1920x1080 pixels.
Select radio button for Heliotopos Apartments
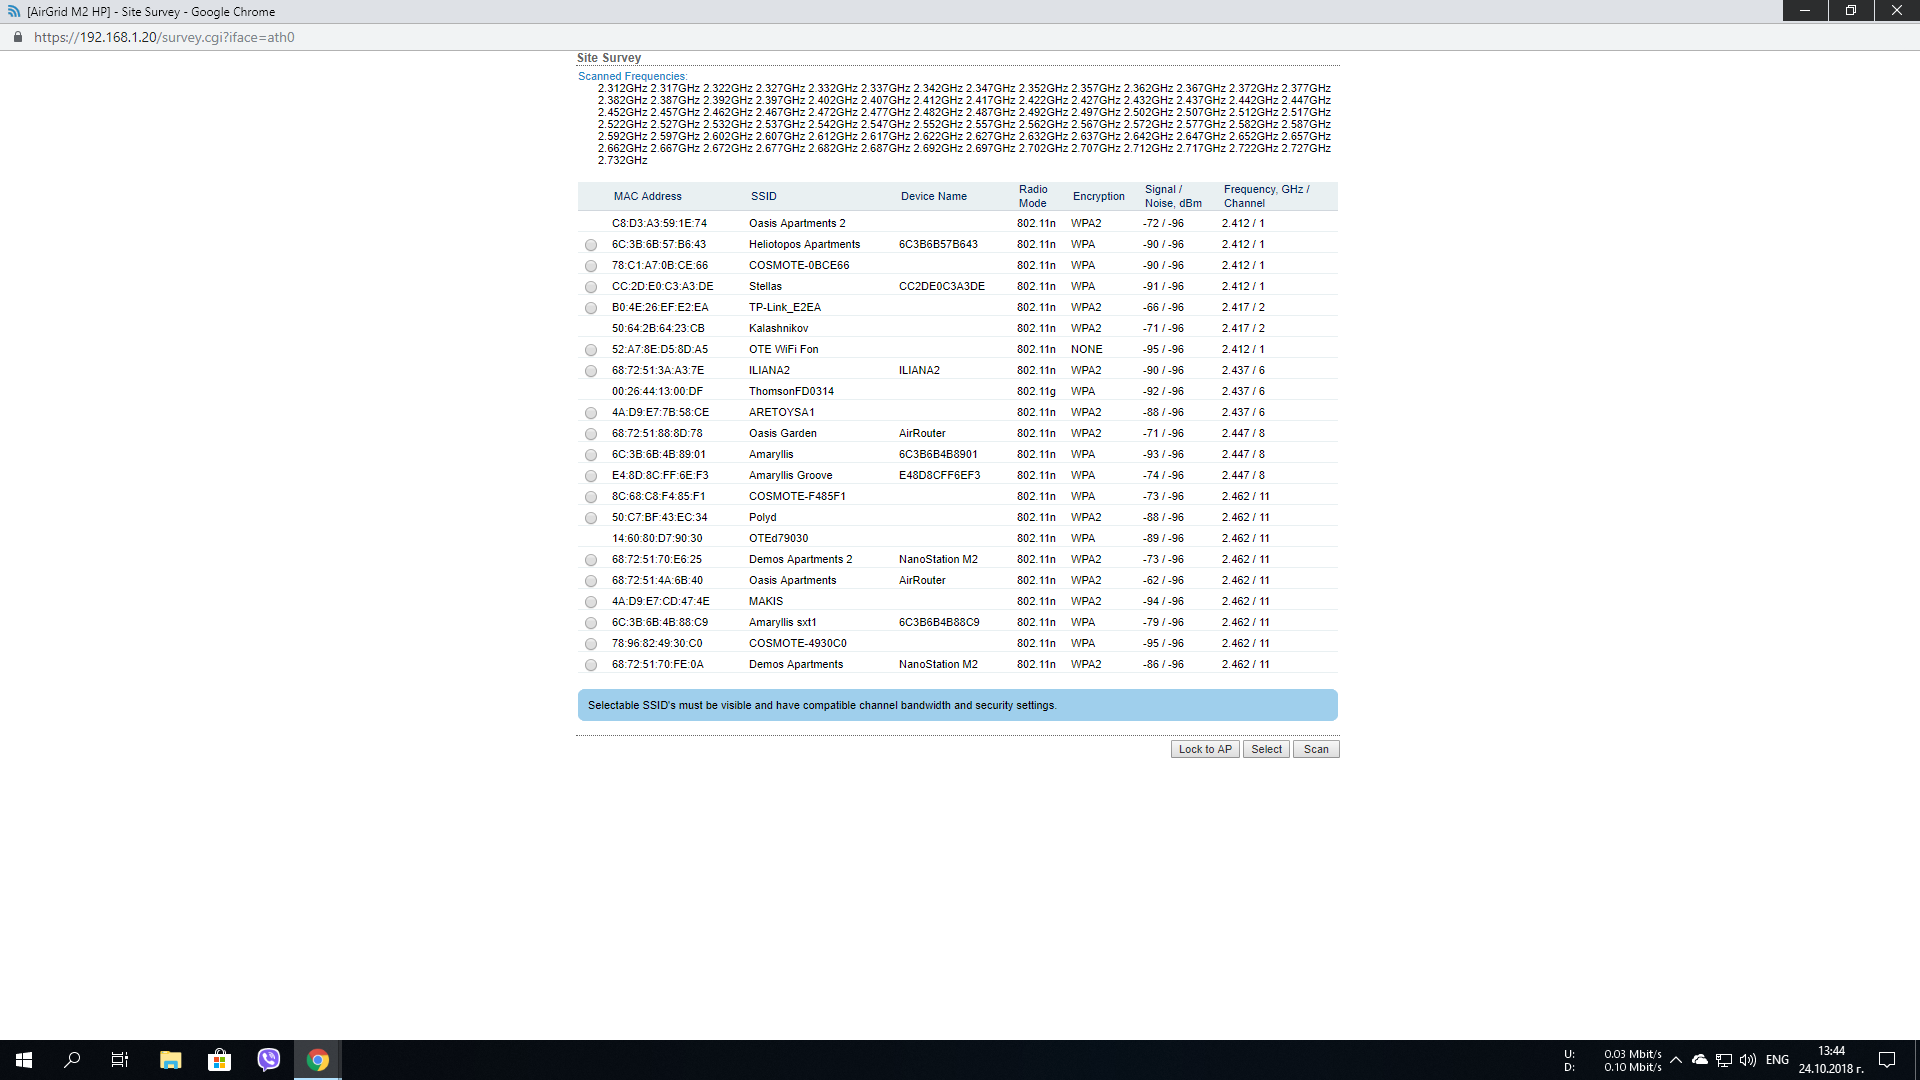pyautogui.click(x=591, y=245)
